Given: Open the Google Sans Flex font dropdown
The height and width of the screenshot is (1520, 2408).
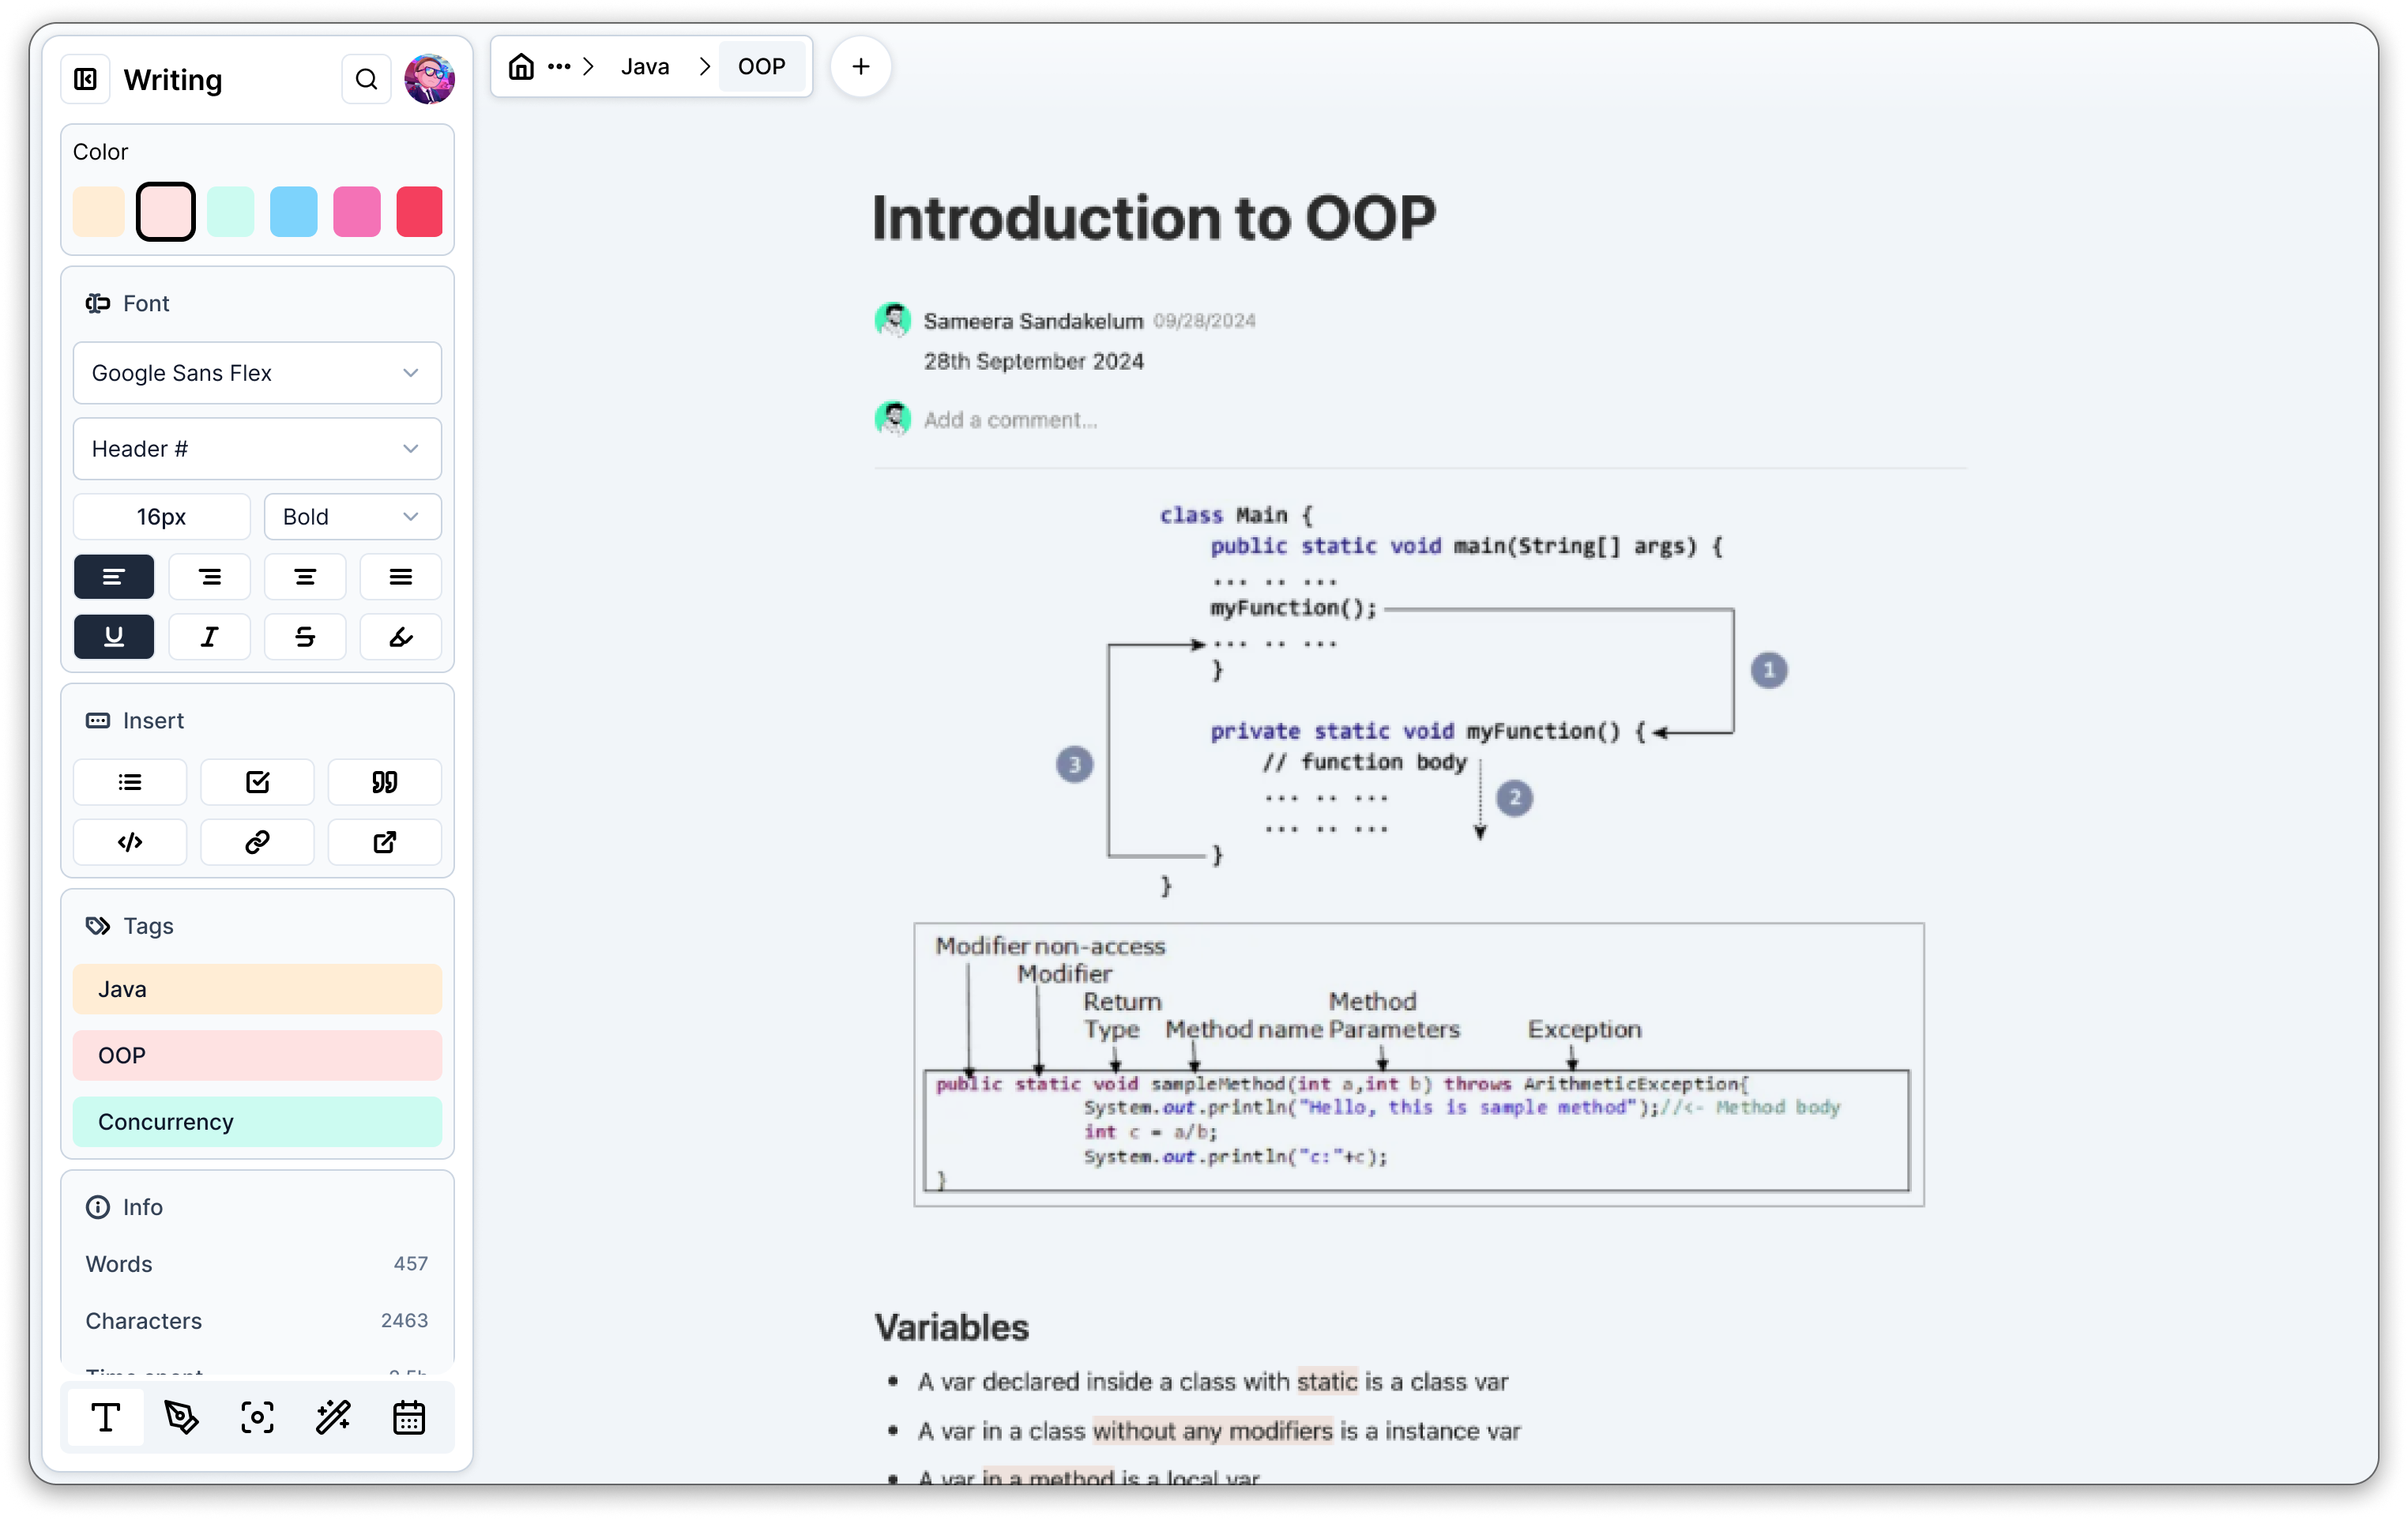Looking at the screenshot, I should 257,373.
